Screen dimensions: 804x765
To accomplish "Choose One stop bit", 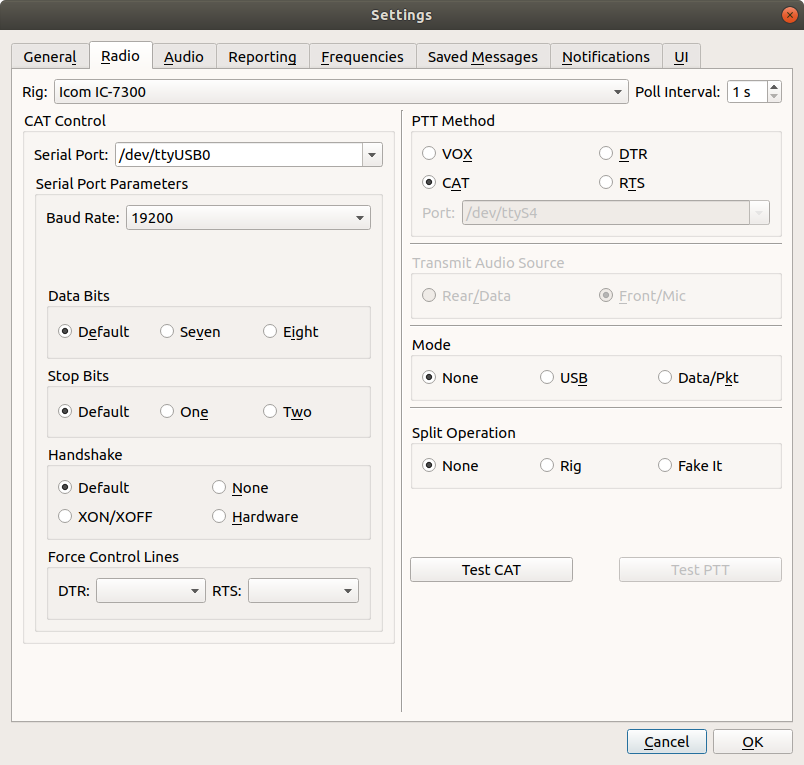I will tap(184, 412).
